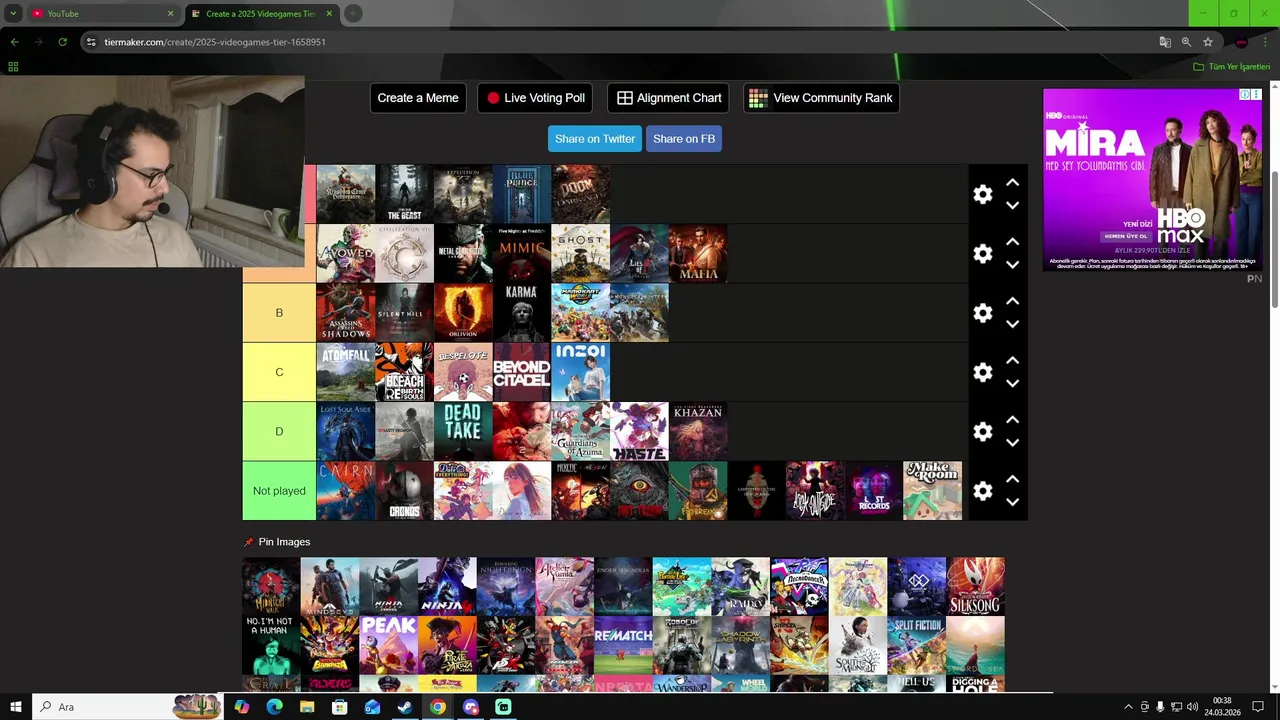Select the tier C label cell

click(279, 372)
